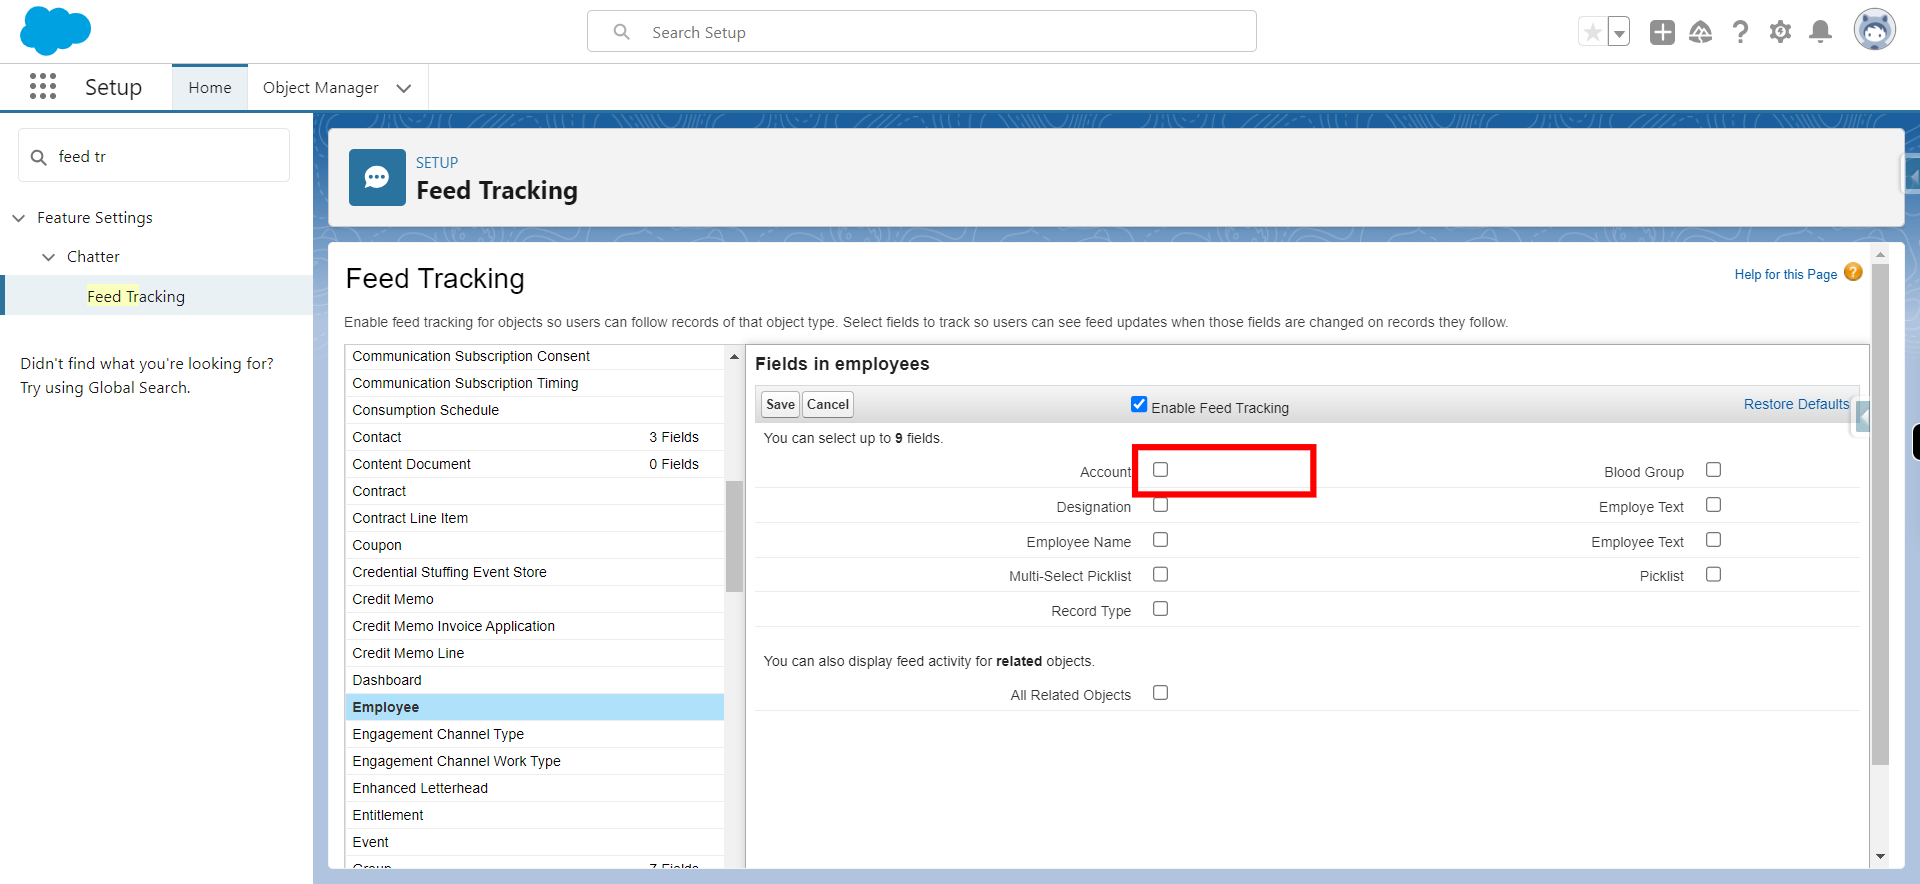1920x884 pixels.
Task: Click the Quick Find magnifier icon
Action: point(39,157)
